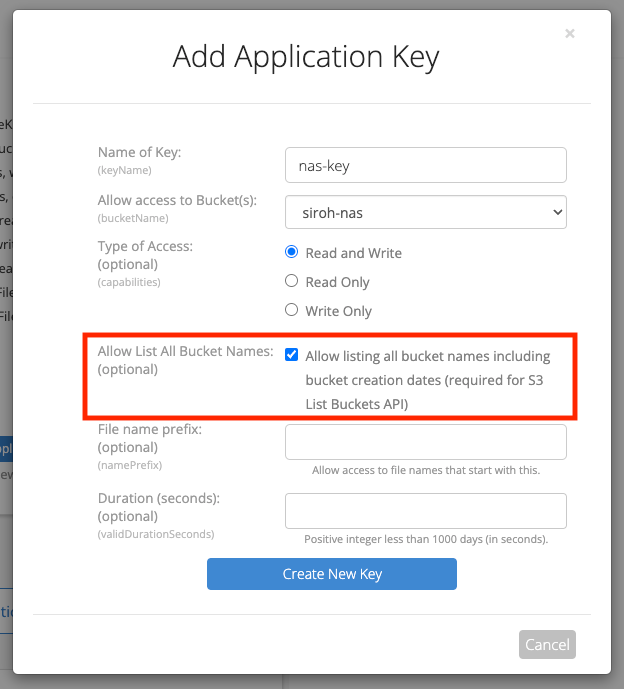The image size is (624, 689).
Task: Select the Read Only radio button
Action: click(x=292, y=281)
